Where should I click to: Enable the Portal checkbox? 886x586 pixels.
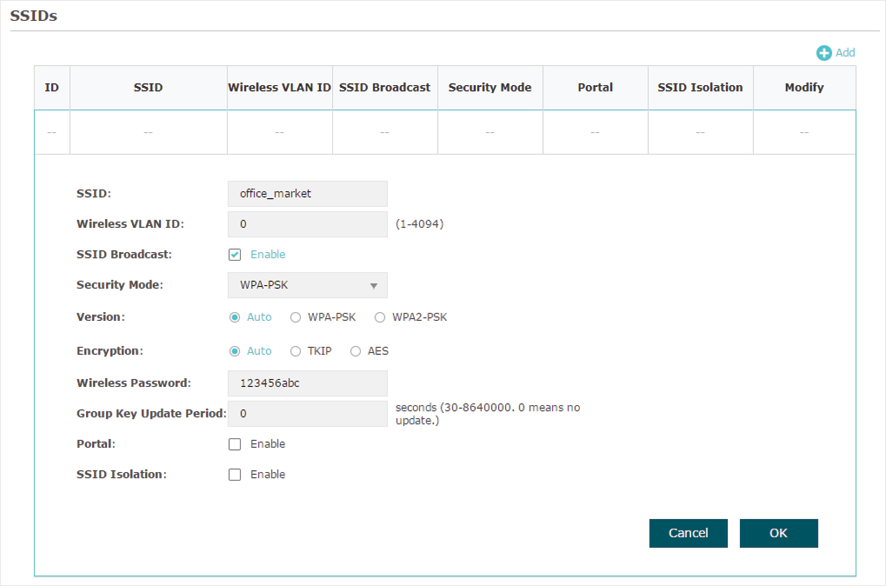click(x=234, y=444)
